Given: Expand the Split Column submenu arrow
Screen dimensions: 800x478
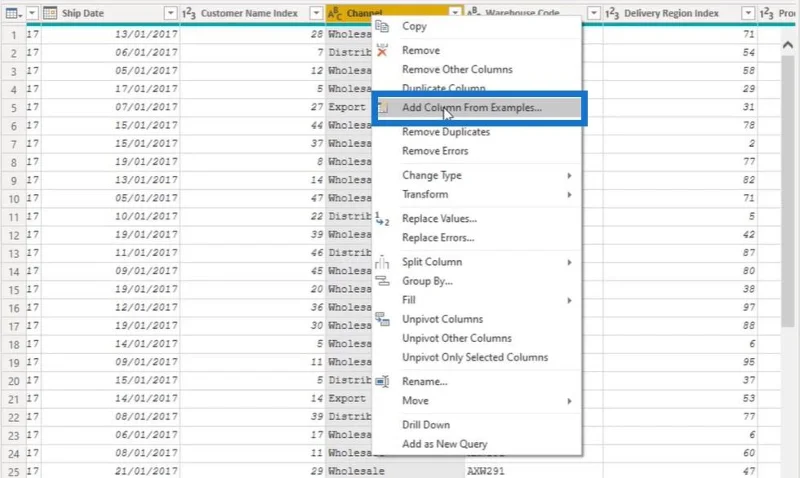Looking at the screenshot, I should (x=569, y=262).
